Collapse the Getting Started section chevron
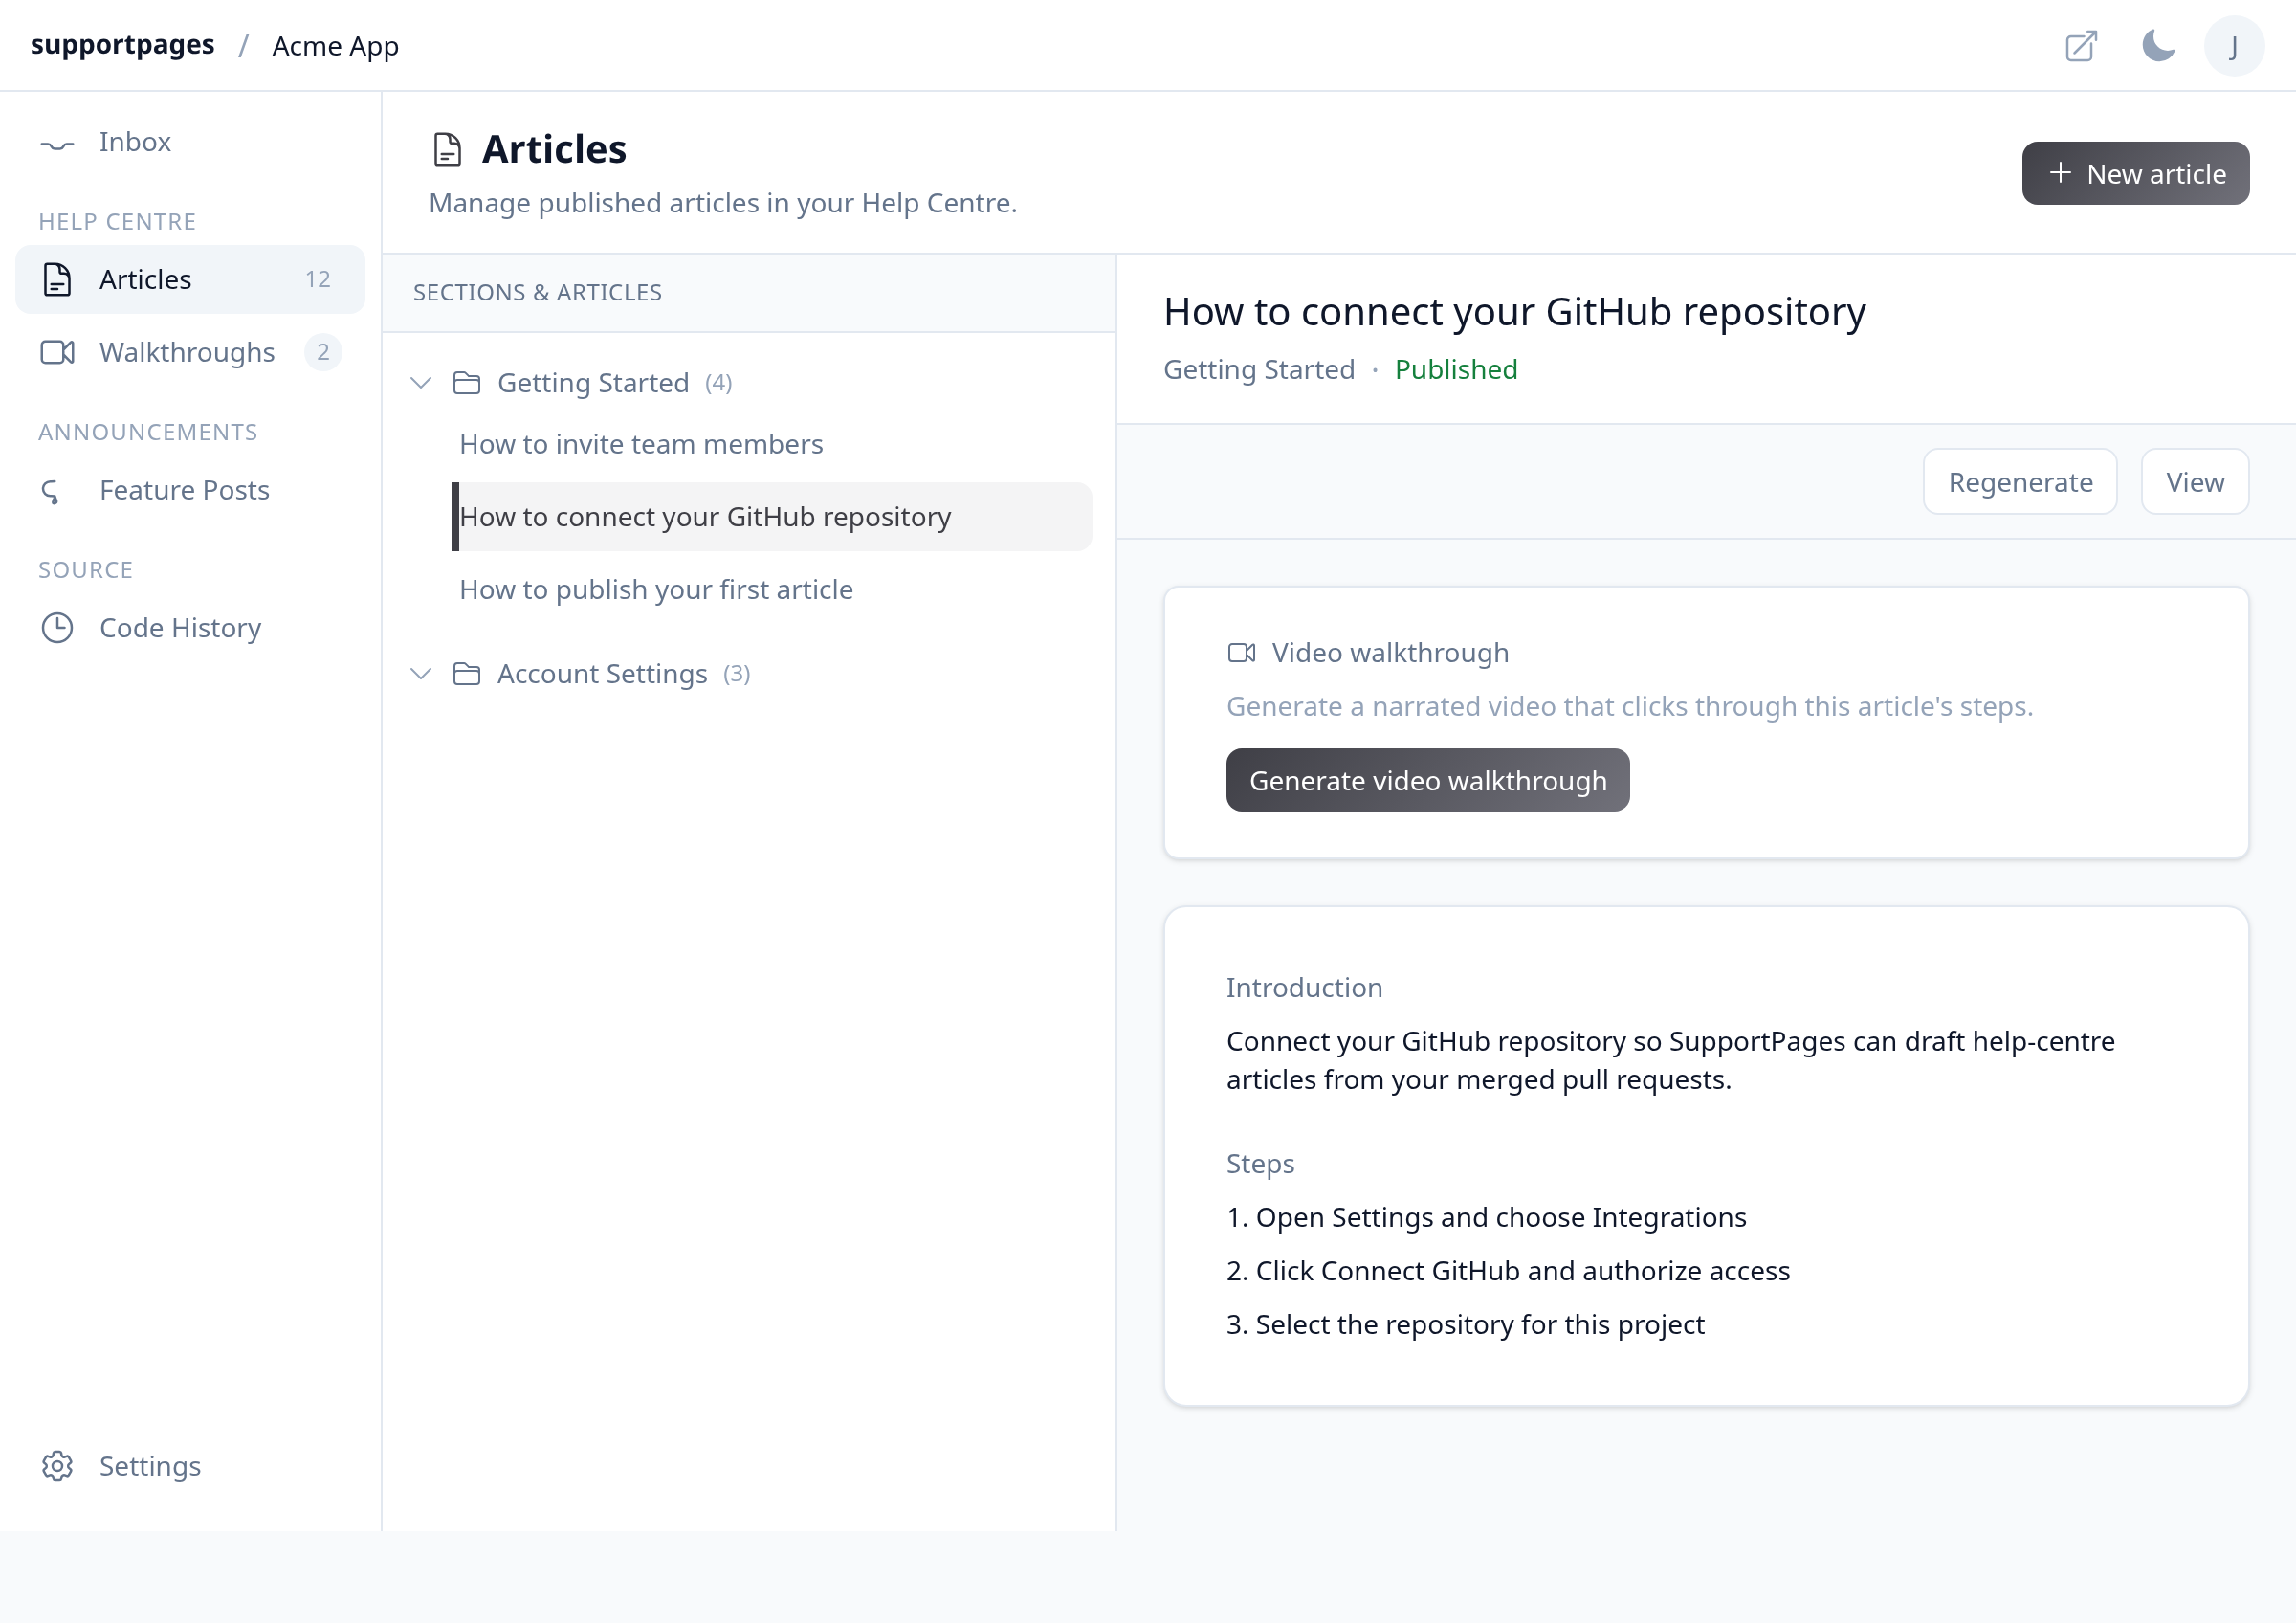Screen dimensions: 2296x1623 (421, 383)
